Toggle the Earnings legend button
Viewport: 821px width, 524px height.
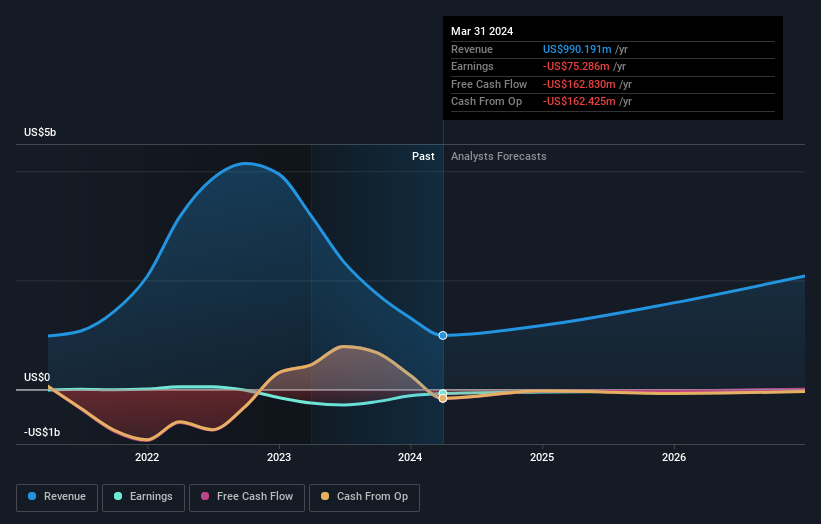[143, 497]
